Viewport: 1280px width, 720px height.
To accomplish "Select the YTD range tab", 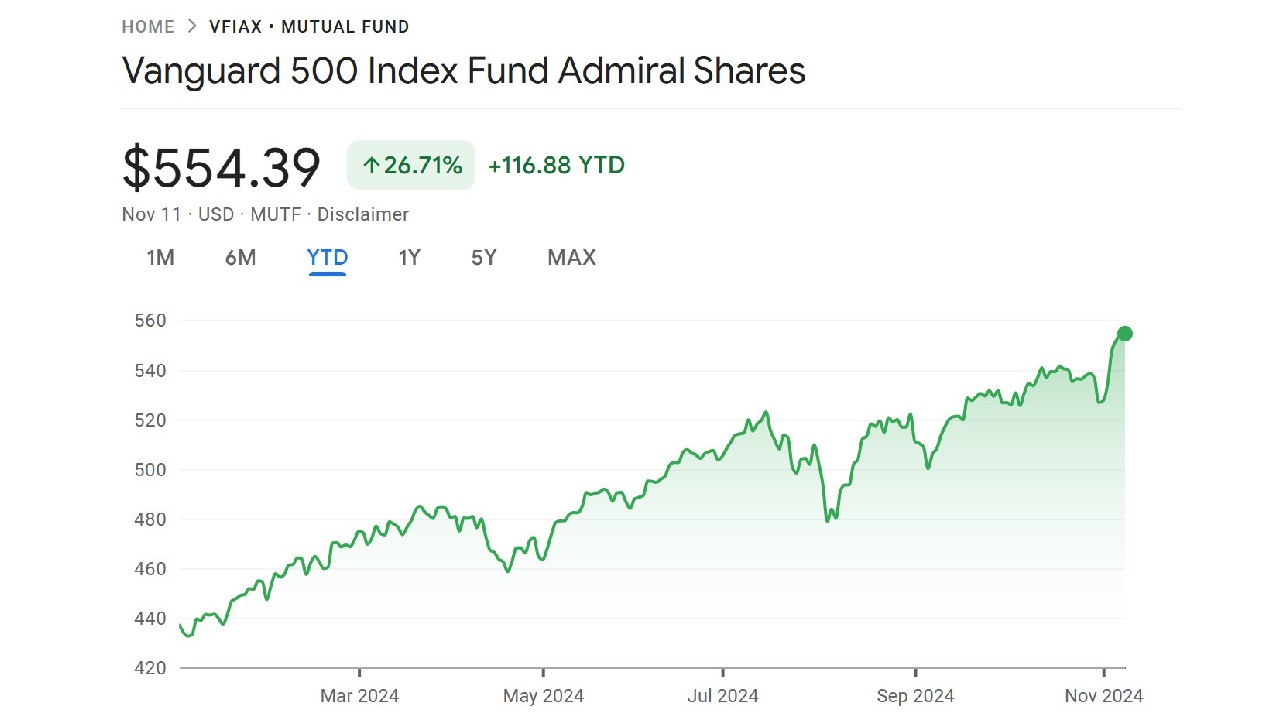I will point(327,258).
